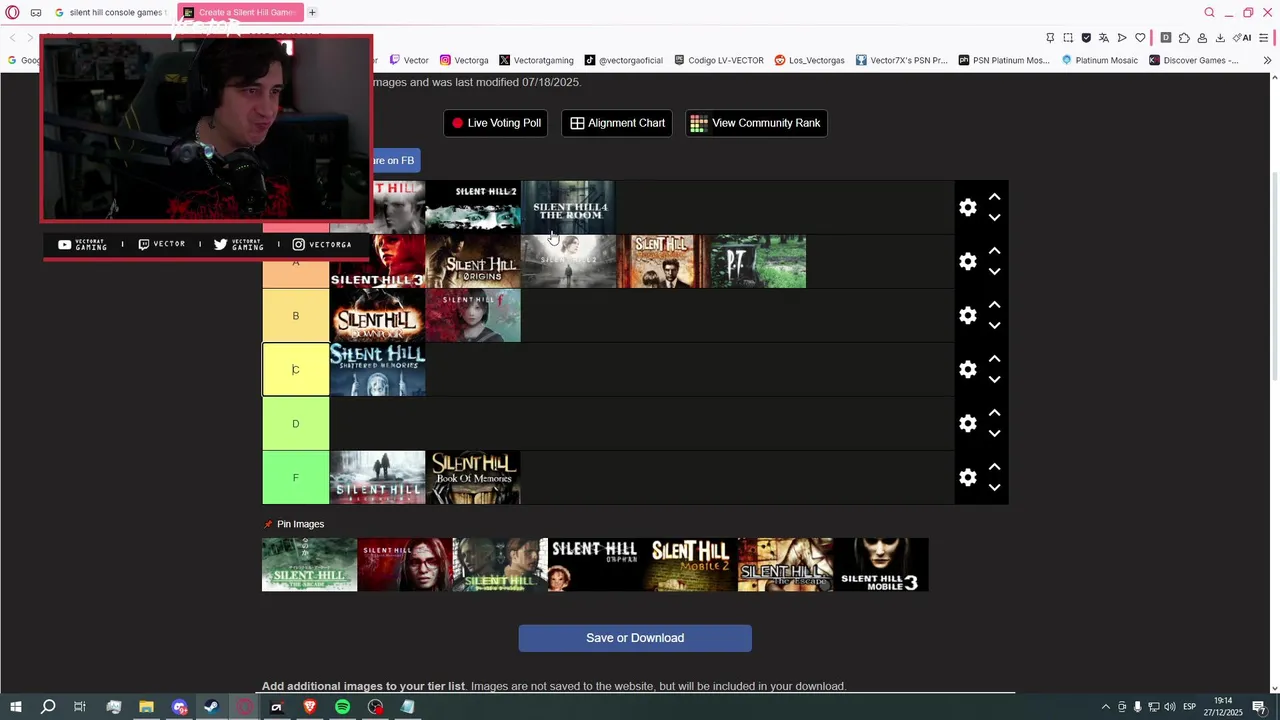Open settings gear for the D tier row
Image resolution: width=1280 pixels, height=720 pixels.
[x=967, y=424]
